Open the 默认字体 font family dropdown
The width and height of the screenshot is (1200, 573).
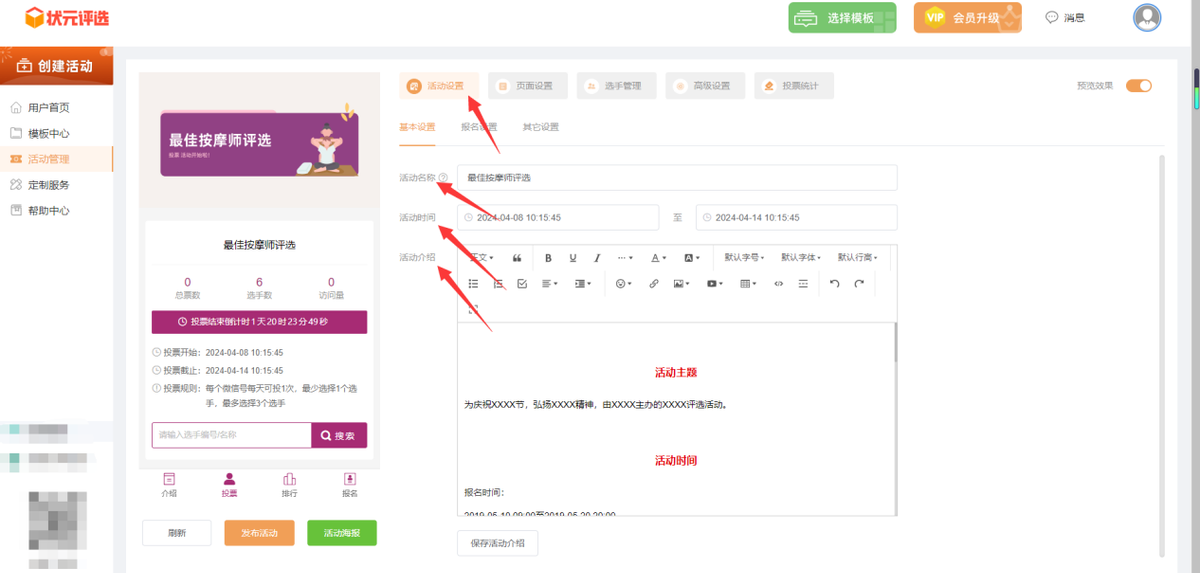point(800,258)
